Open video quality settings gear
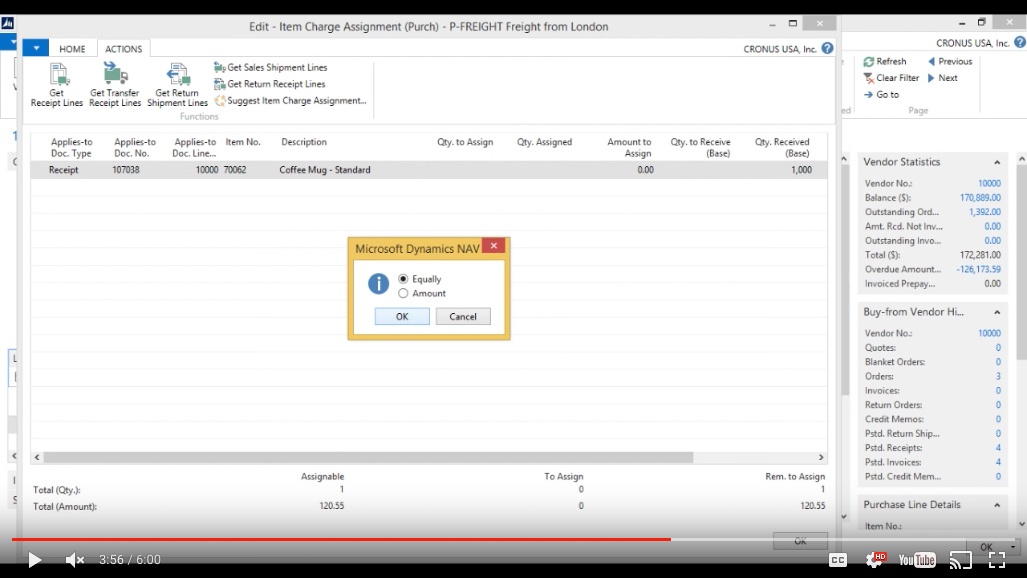The width and height of the screenshot is (1027, 578). pos(874,560)
